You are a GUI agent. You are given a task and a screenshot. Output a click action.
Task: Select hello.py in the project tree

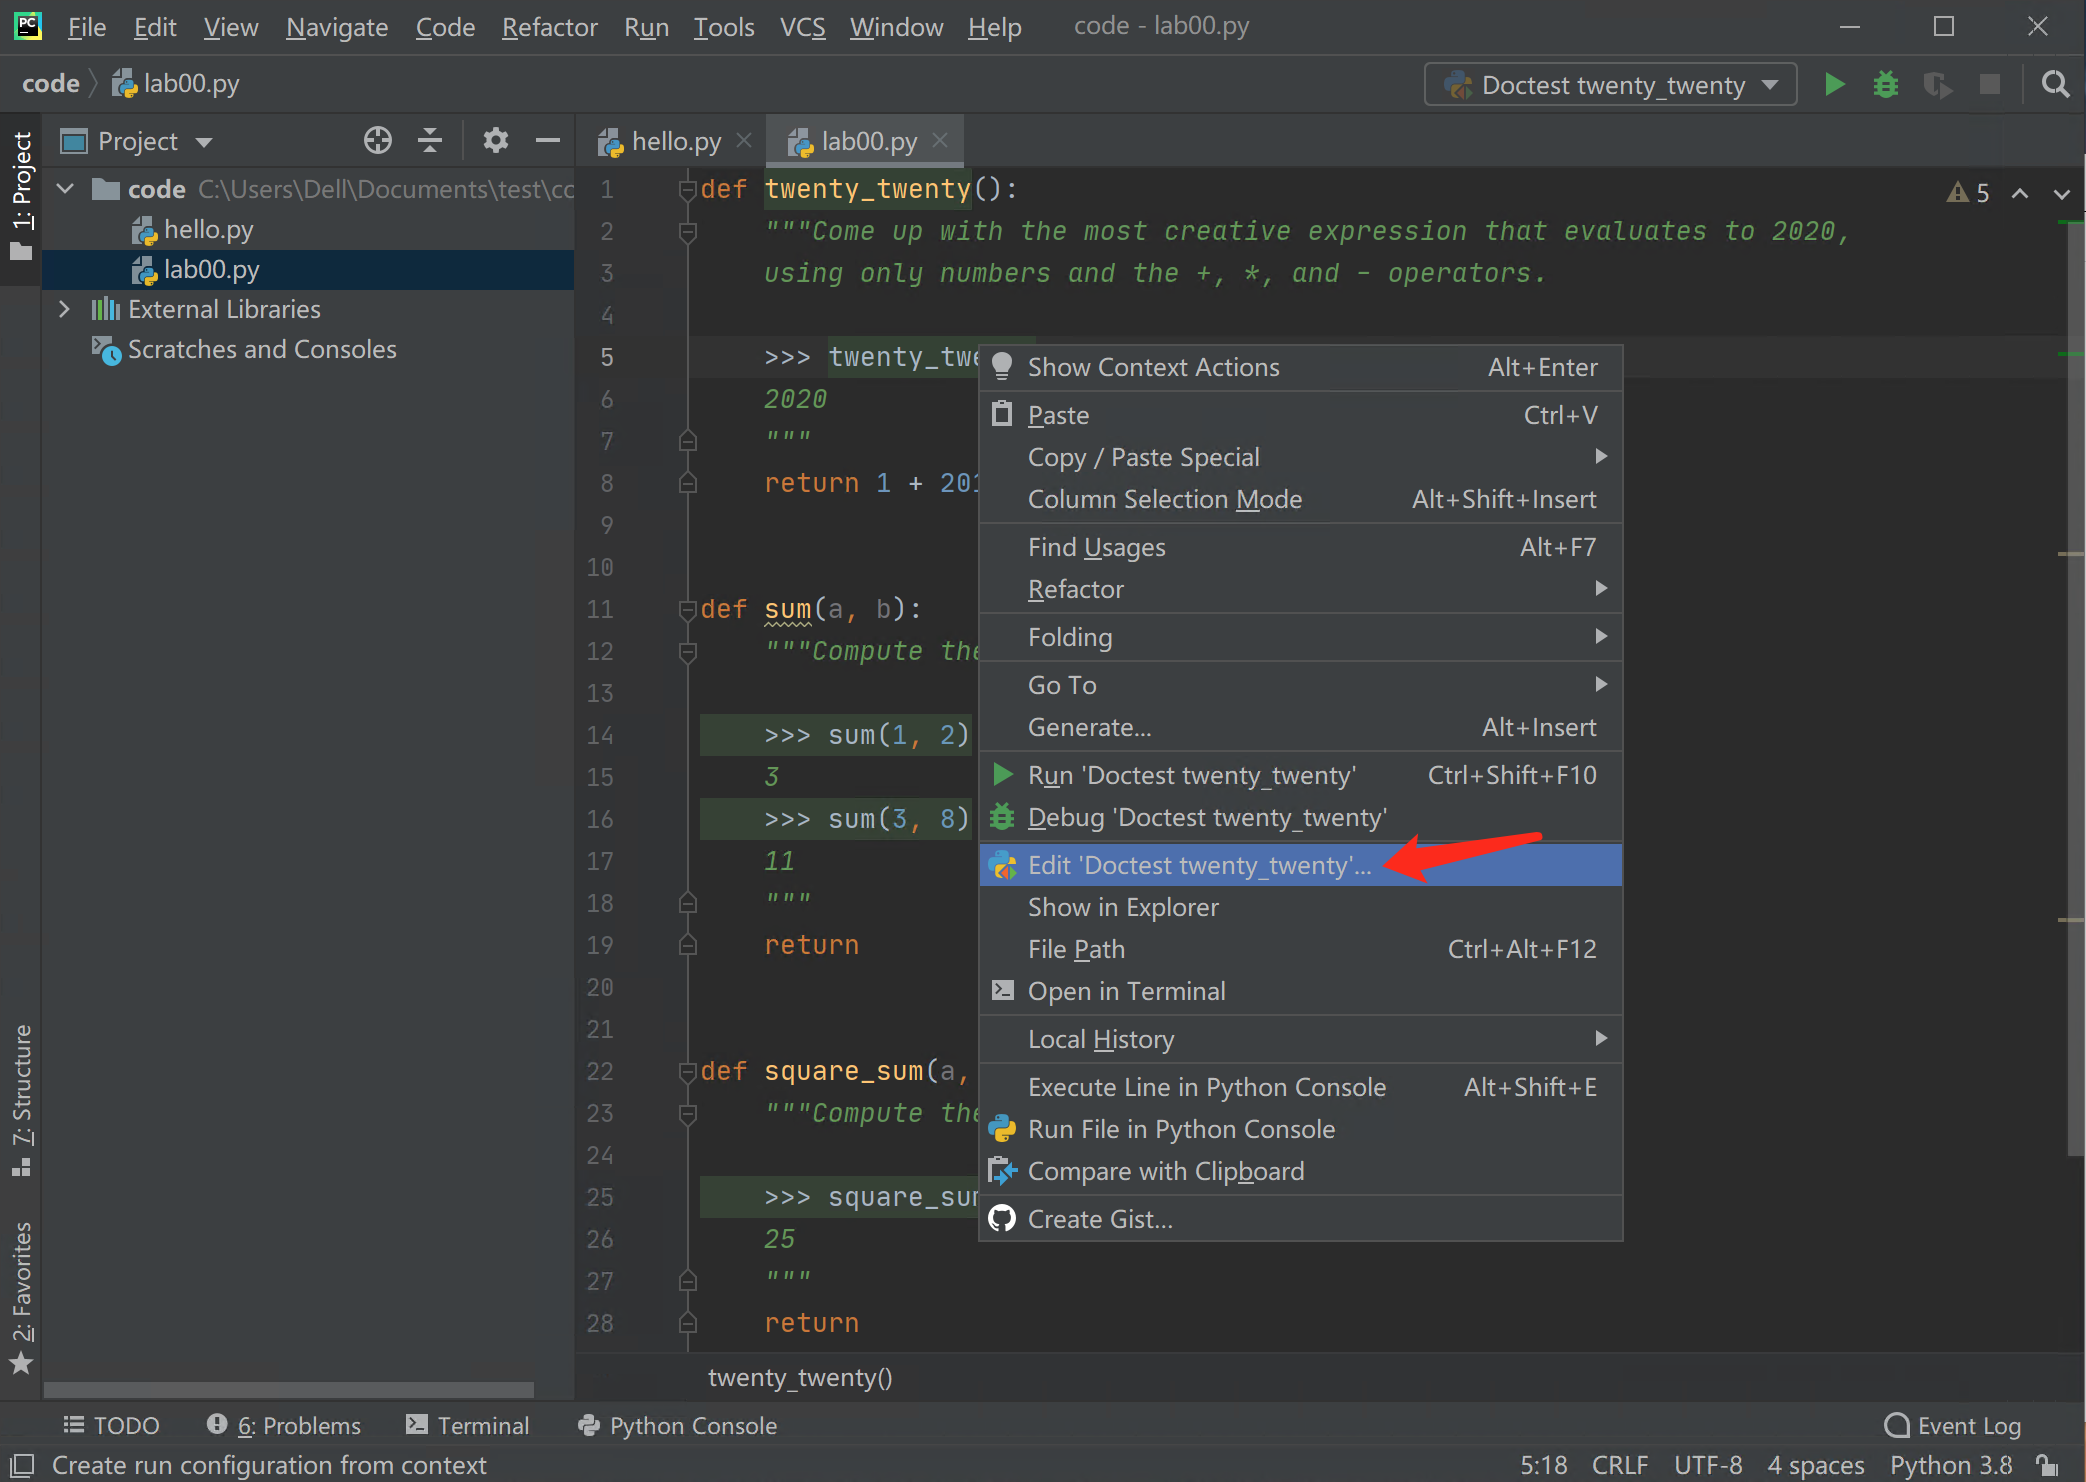[x=208, y=229]
